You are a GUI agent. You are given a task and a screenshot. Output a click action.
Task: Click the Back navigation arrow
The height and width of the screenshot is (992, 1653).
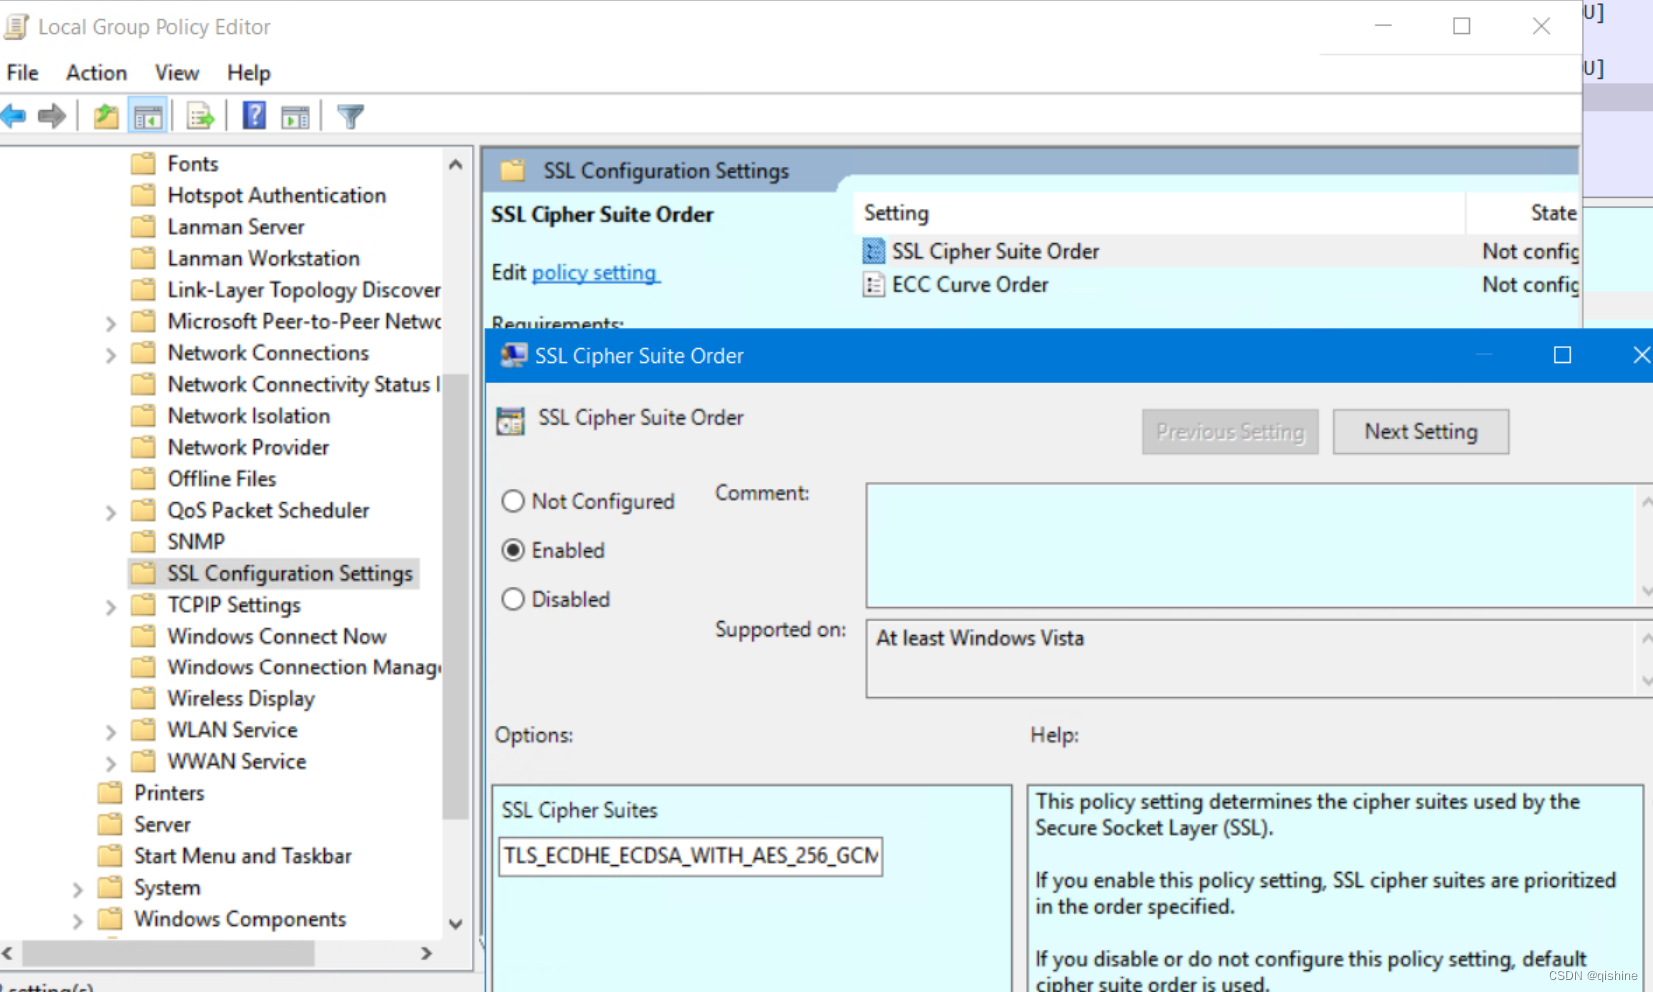coord(14,115)
